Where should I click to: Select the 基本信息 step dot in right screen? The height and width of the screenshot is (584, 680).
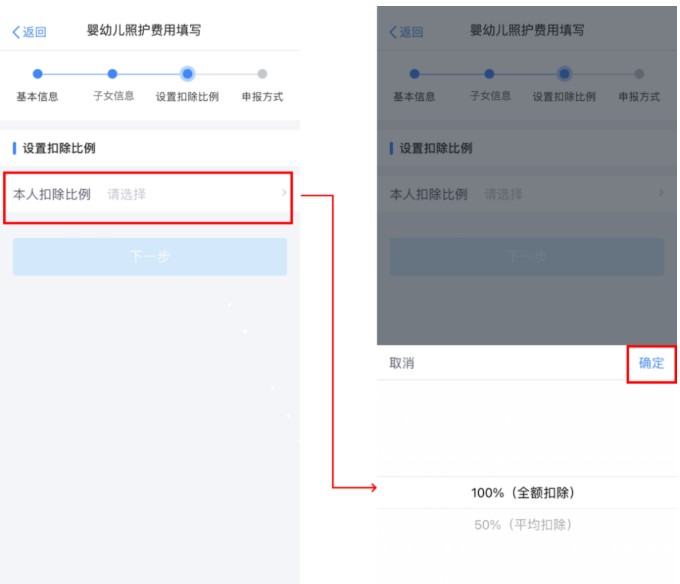pyautogui.click(x=415, y=74)
